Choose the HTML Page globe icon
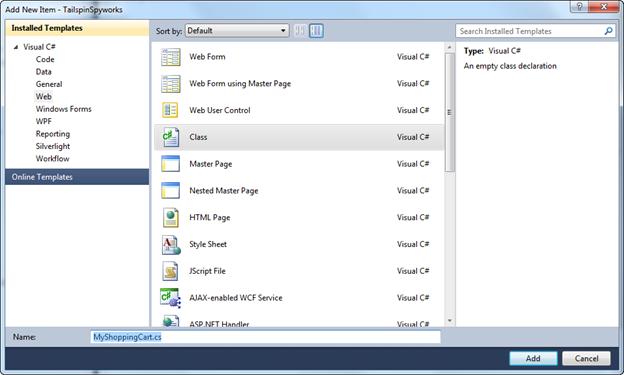This screenshot has width=624, height=375. coord(171,217)
